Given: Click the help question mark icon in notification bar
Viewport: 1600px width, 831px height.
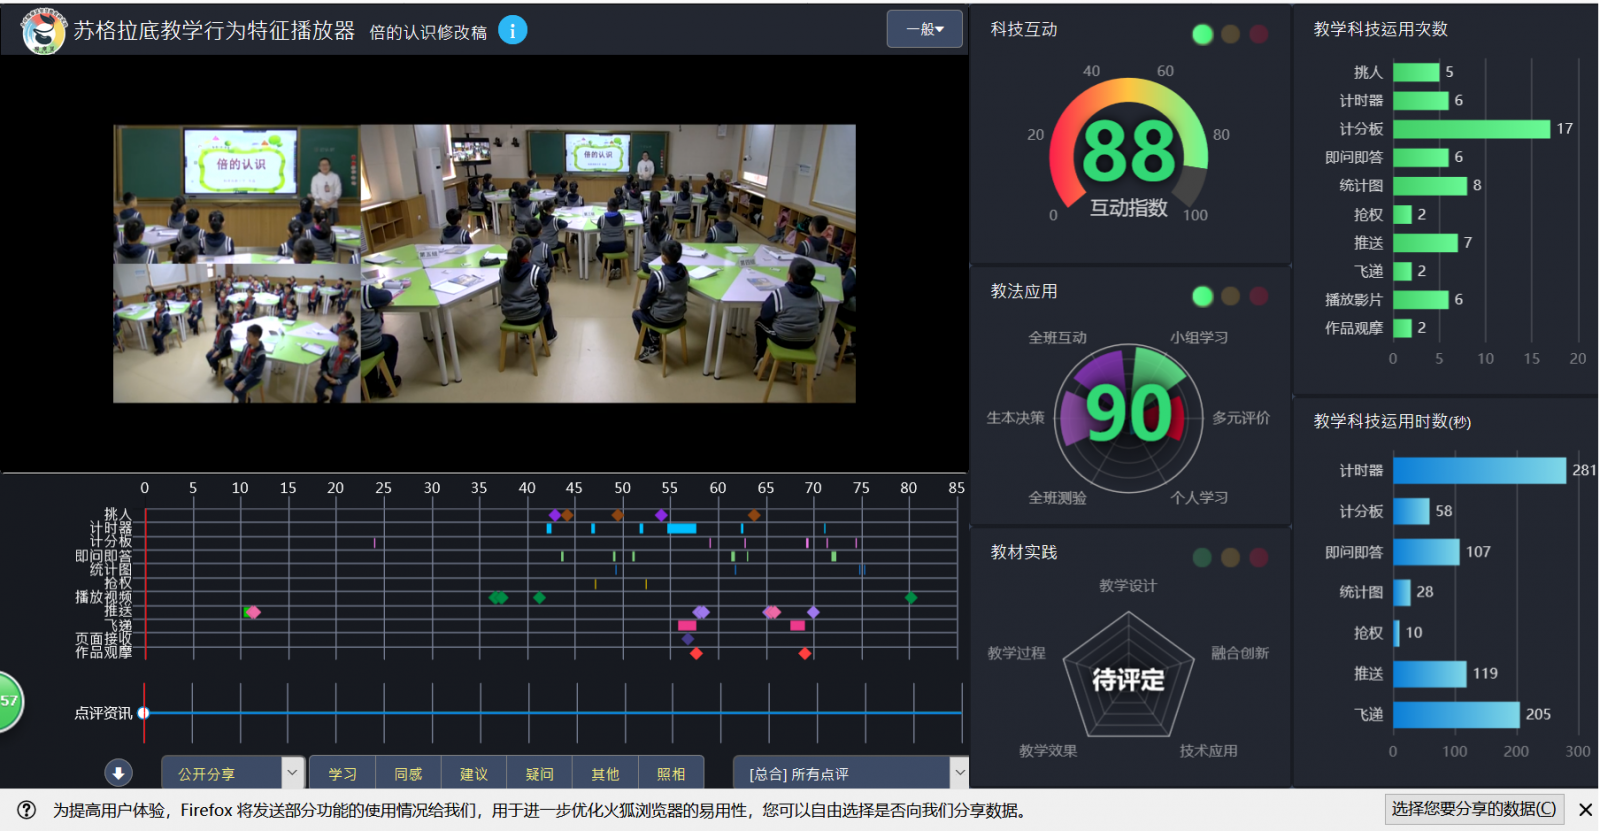Looking at the screenshot, I should pos(27,810).
